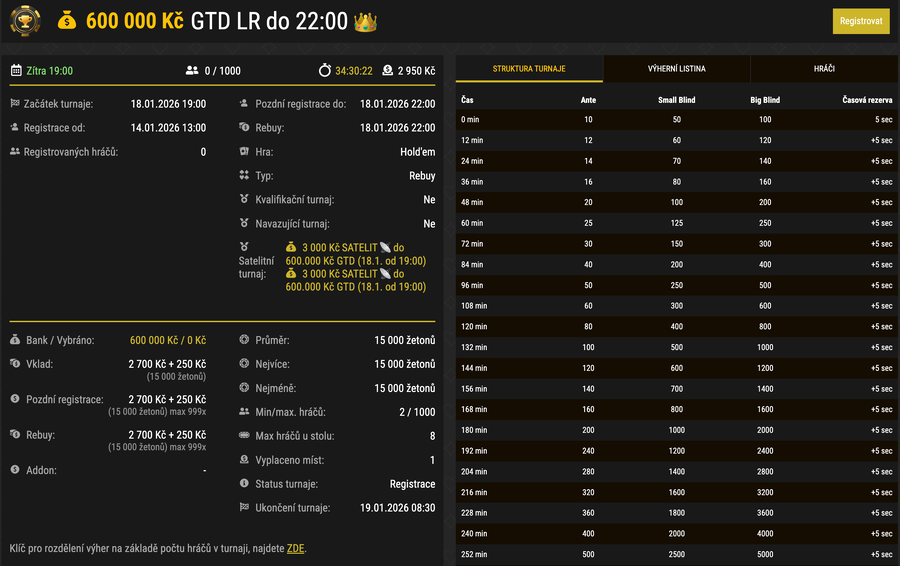Click the Zítra 19:00 start label
The width and height of the screenshot is (900, 566).
pos(49,71)
